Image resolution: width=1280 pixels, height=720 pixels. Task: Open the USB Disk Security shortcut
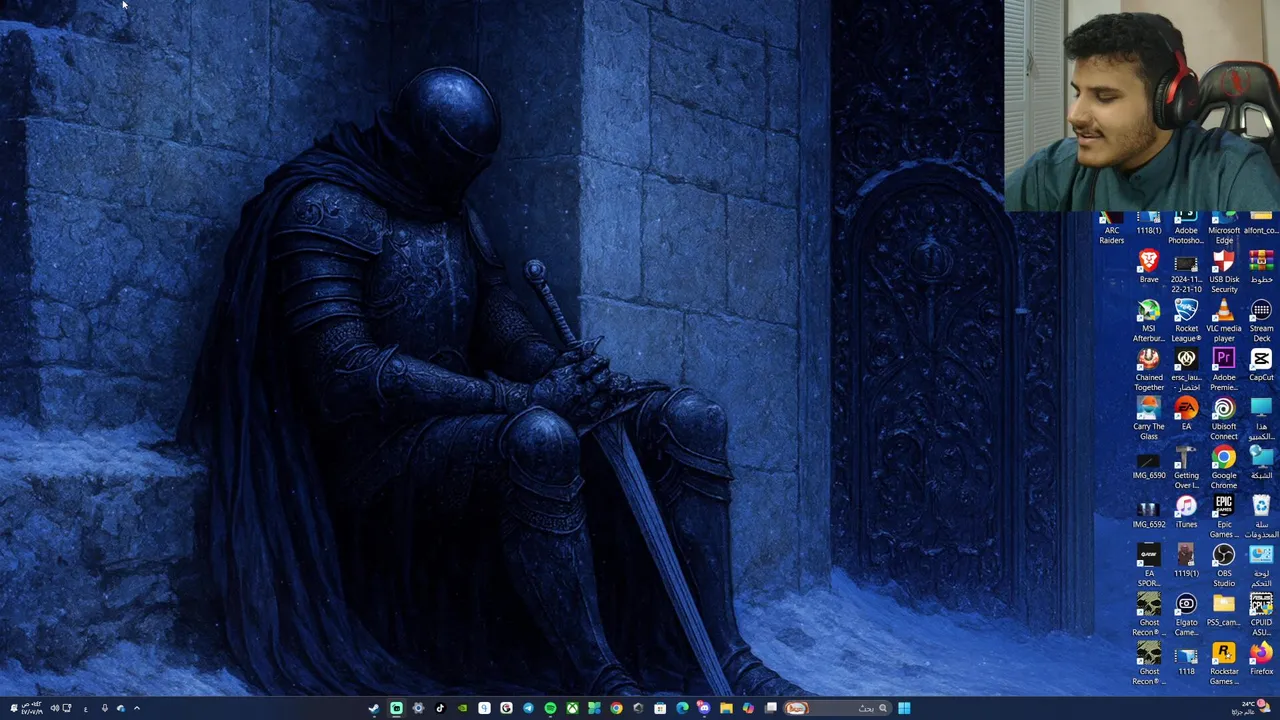point(1224,272)
